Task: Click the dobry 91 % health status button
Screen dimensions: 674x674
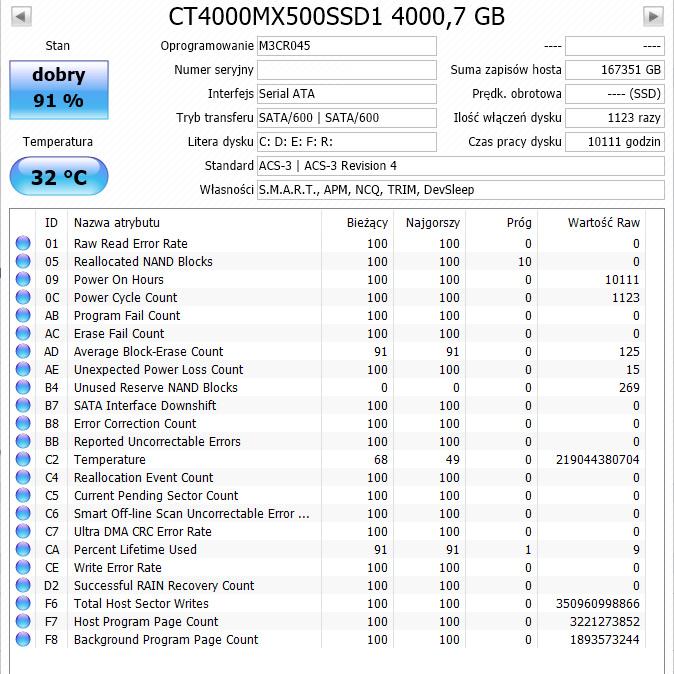Action: 59,89
